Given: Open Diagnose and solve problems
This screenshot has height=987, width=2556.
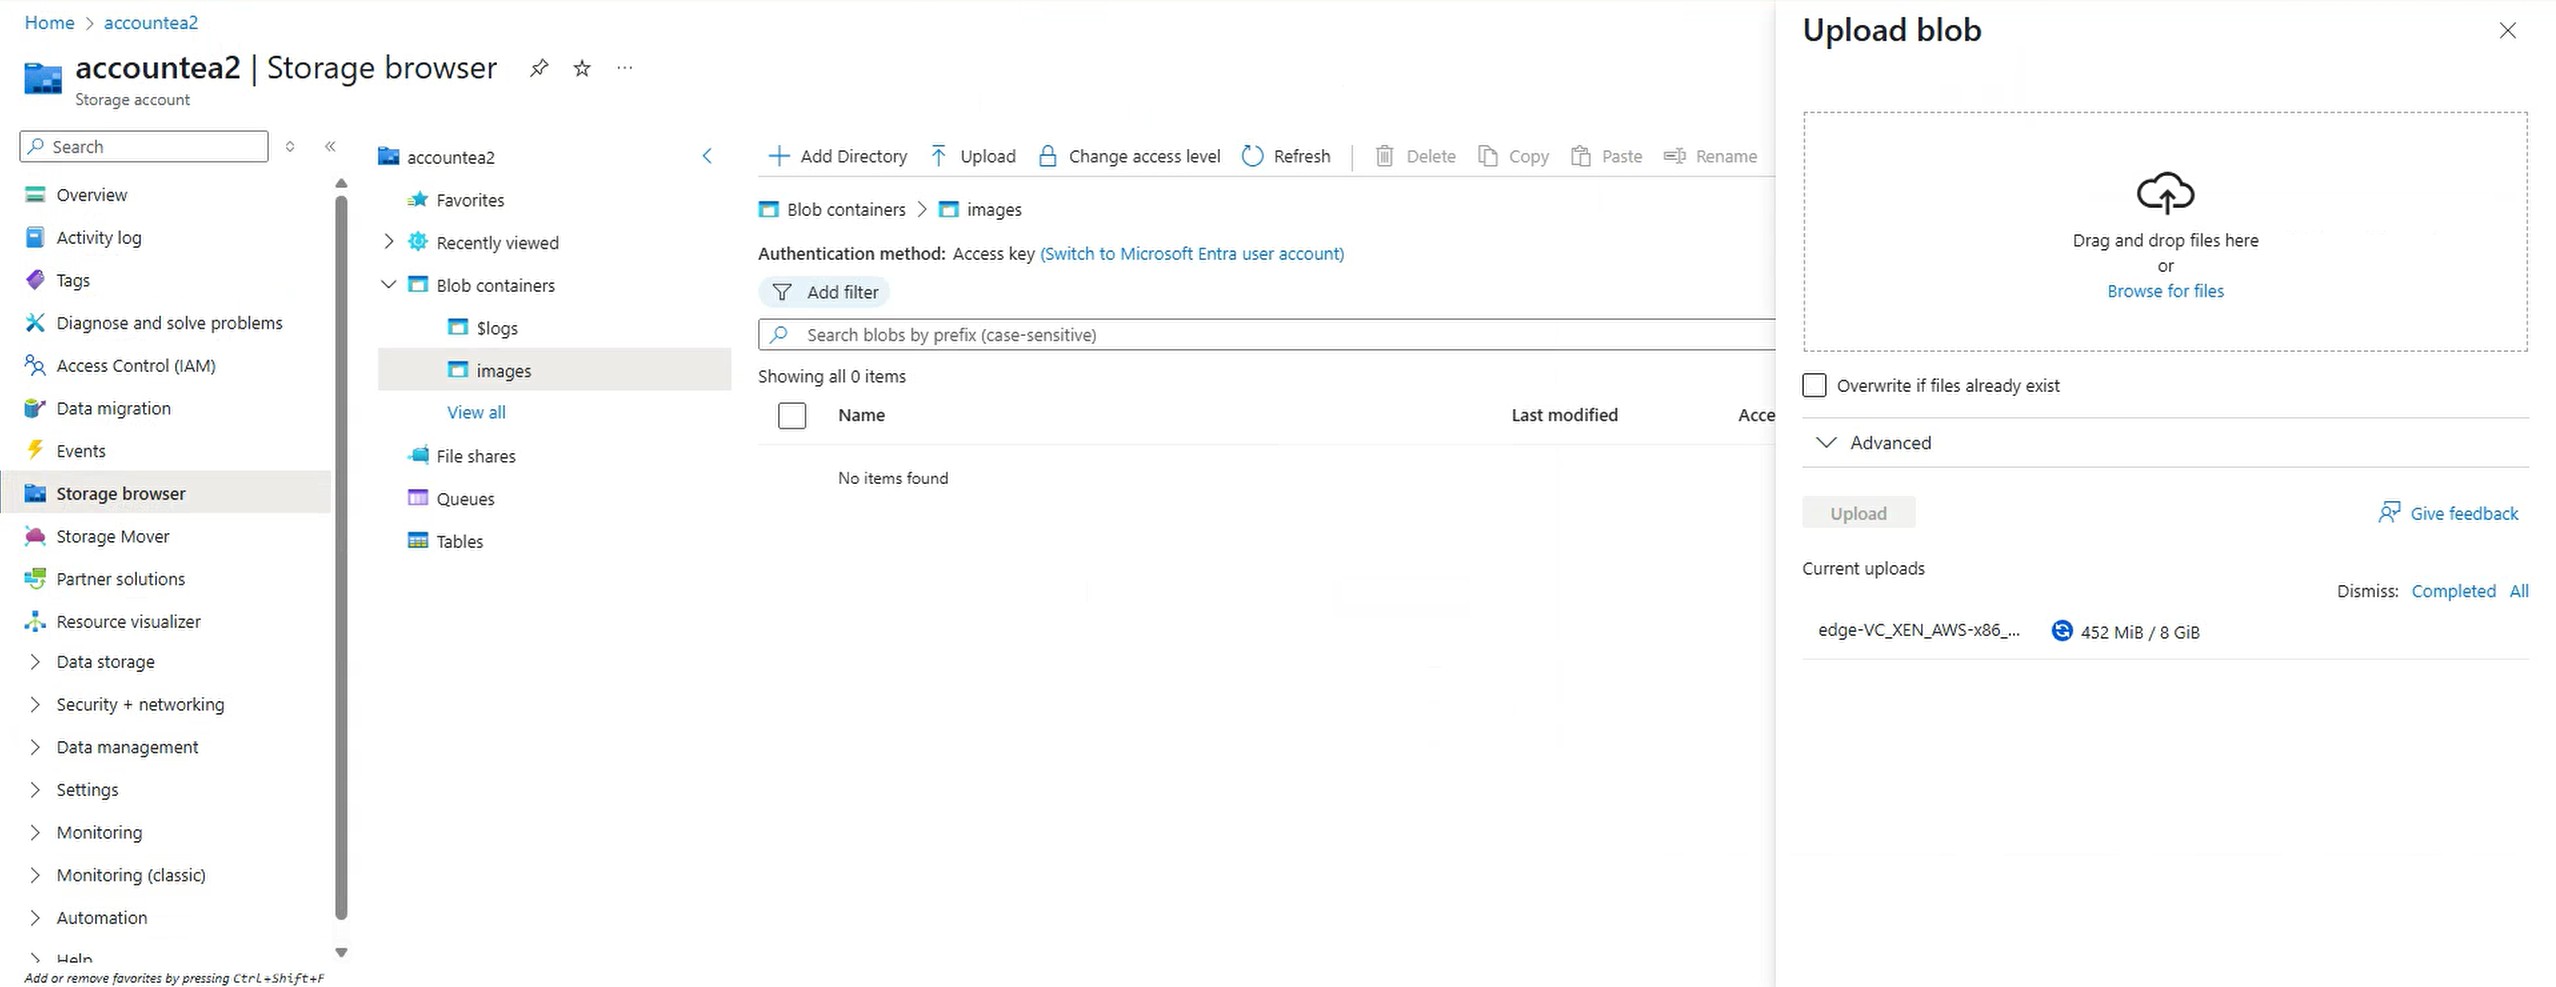Looking at the screenshot, I should click(x=169, y=323).
